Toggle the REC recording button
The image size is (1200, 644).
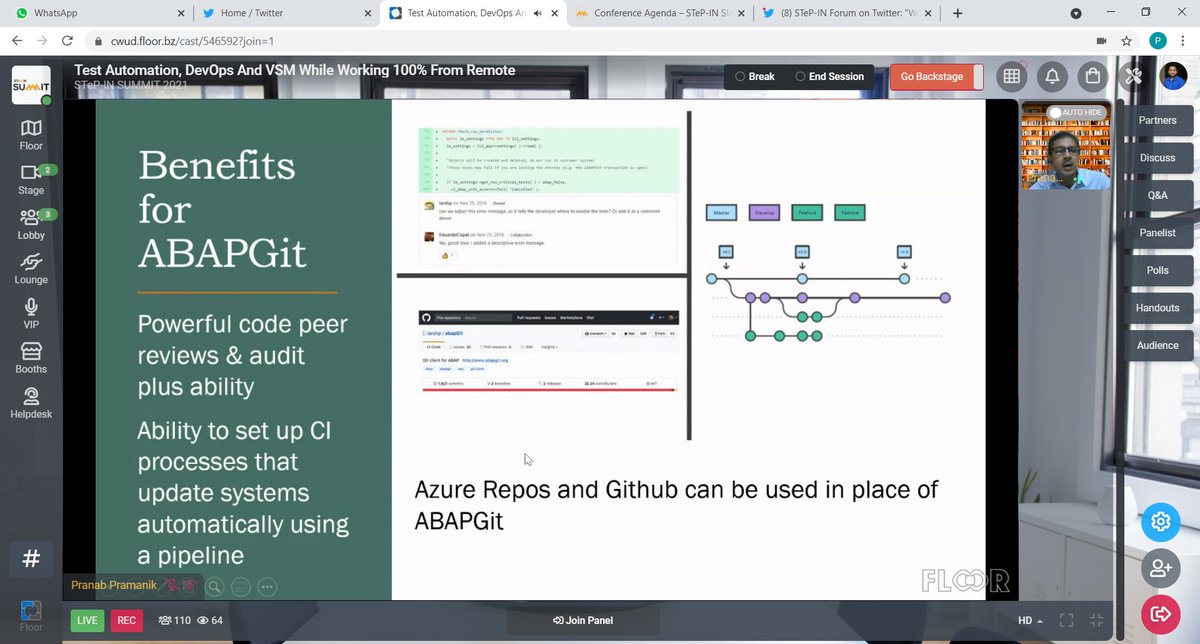126,621
